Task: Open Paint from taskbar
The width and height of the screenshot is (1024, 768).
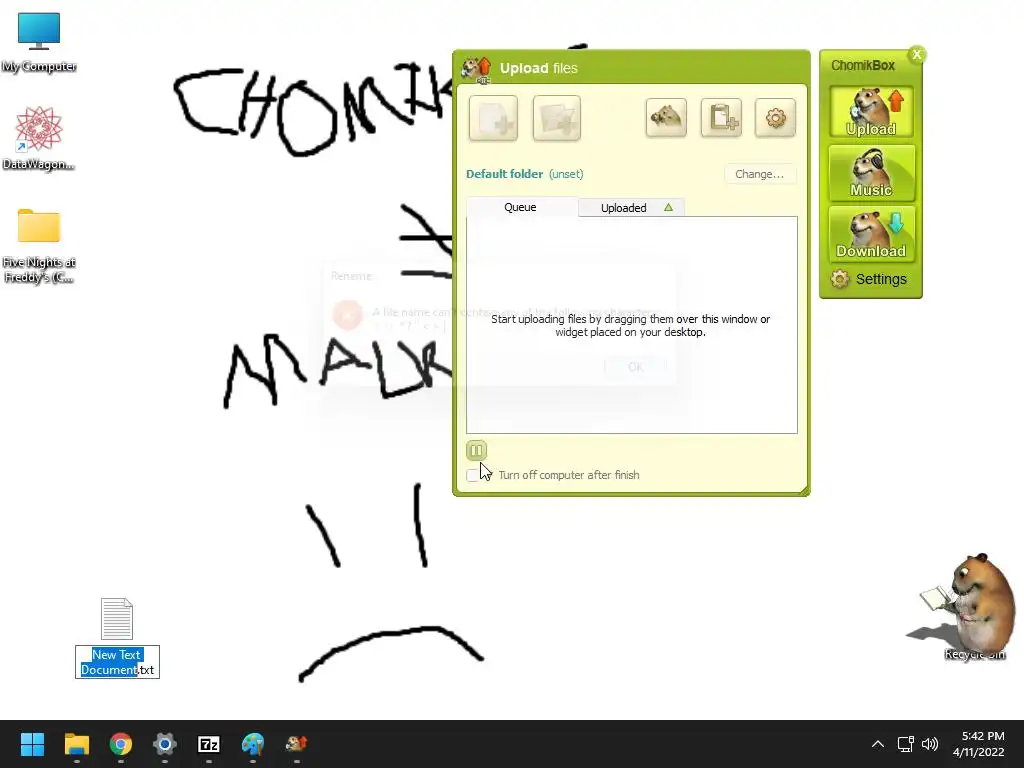Action: pos(253,744)
